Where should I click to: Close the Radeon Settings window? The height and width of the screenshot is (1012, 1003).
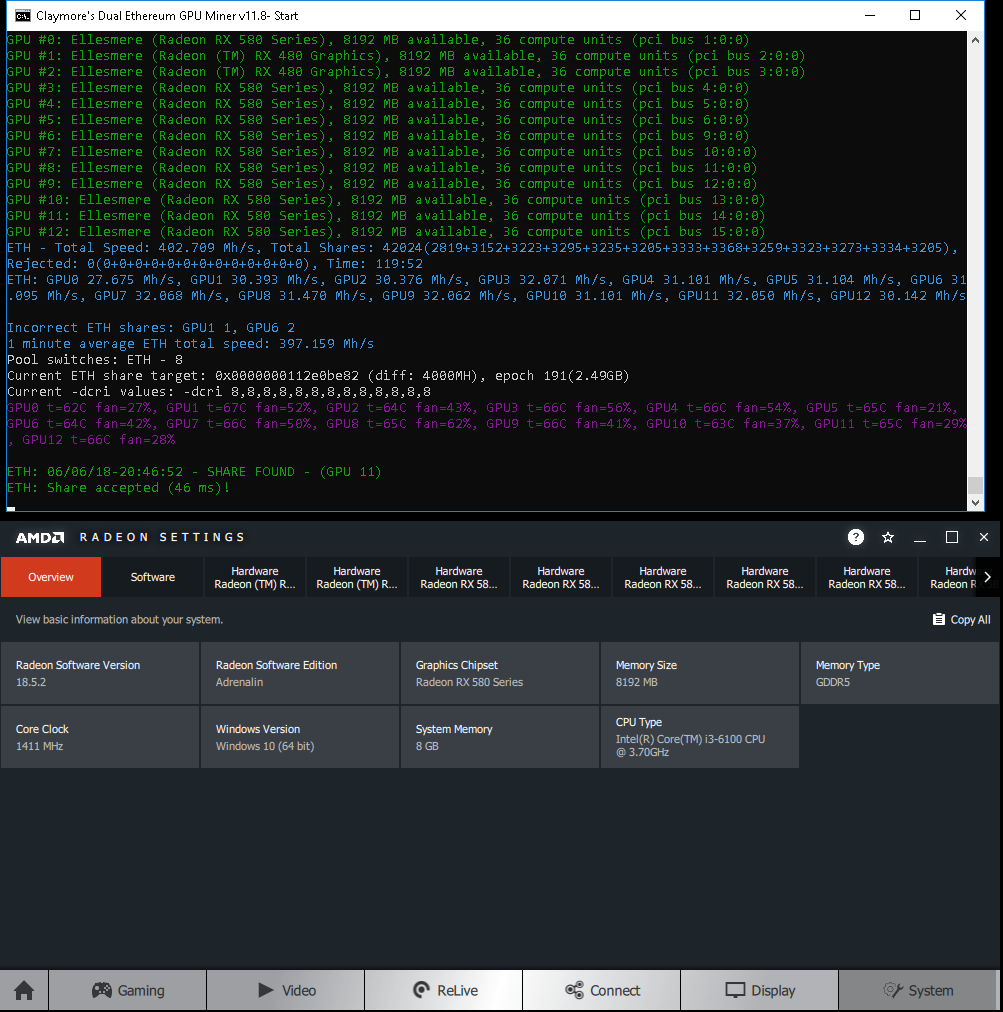(x=984, y=537)
